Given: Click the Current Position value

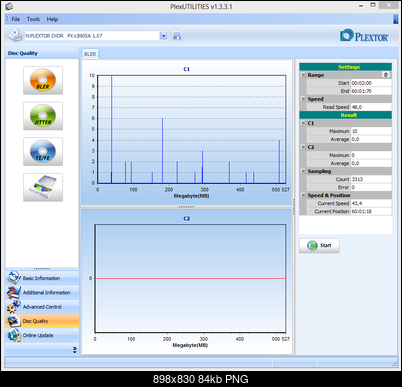Looking at the screenshot, I should [x=371, y=211].
